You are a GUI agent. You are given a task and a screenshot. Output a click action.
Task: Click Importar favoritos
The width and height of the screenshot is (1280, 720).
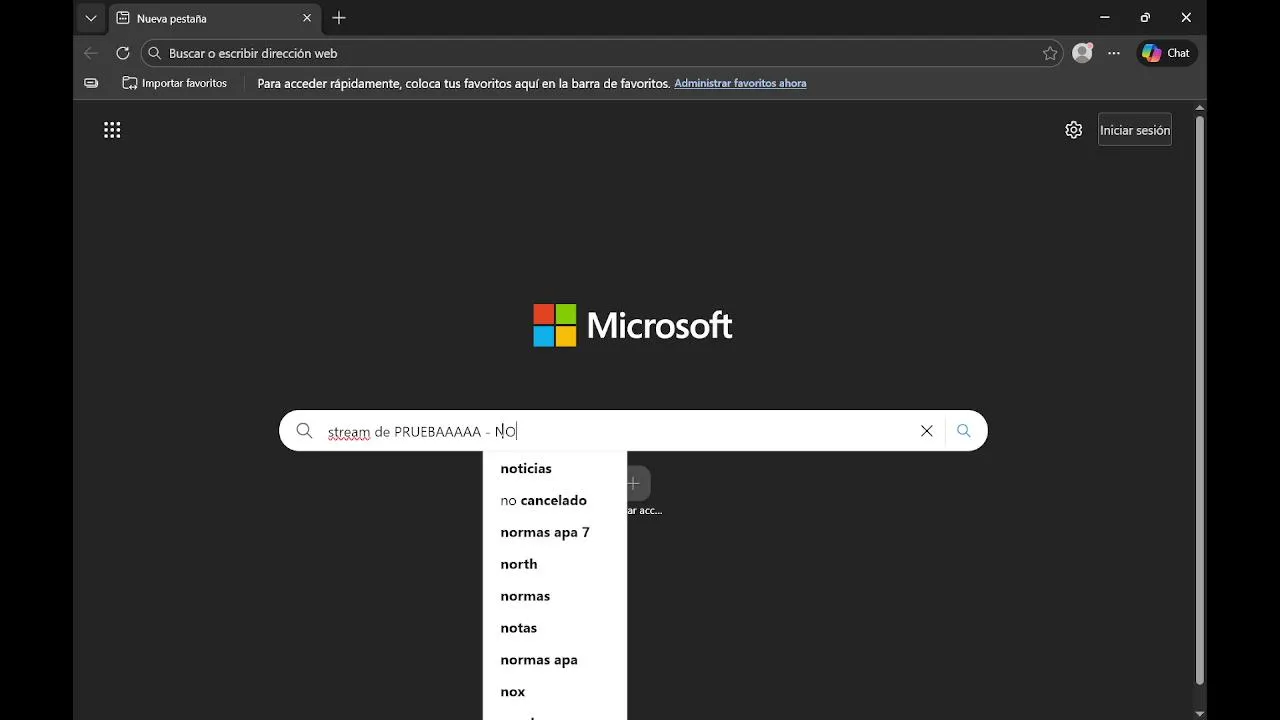[x=174, y=83]
